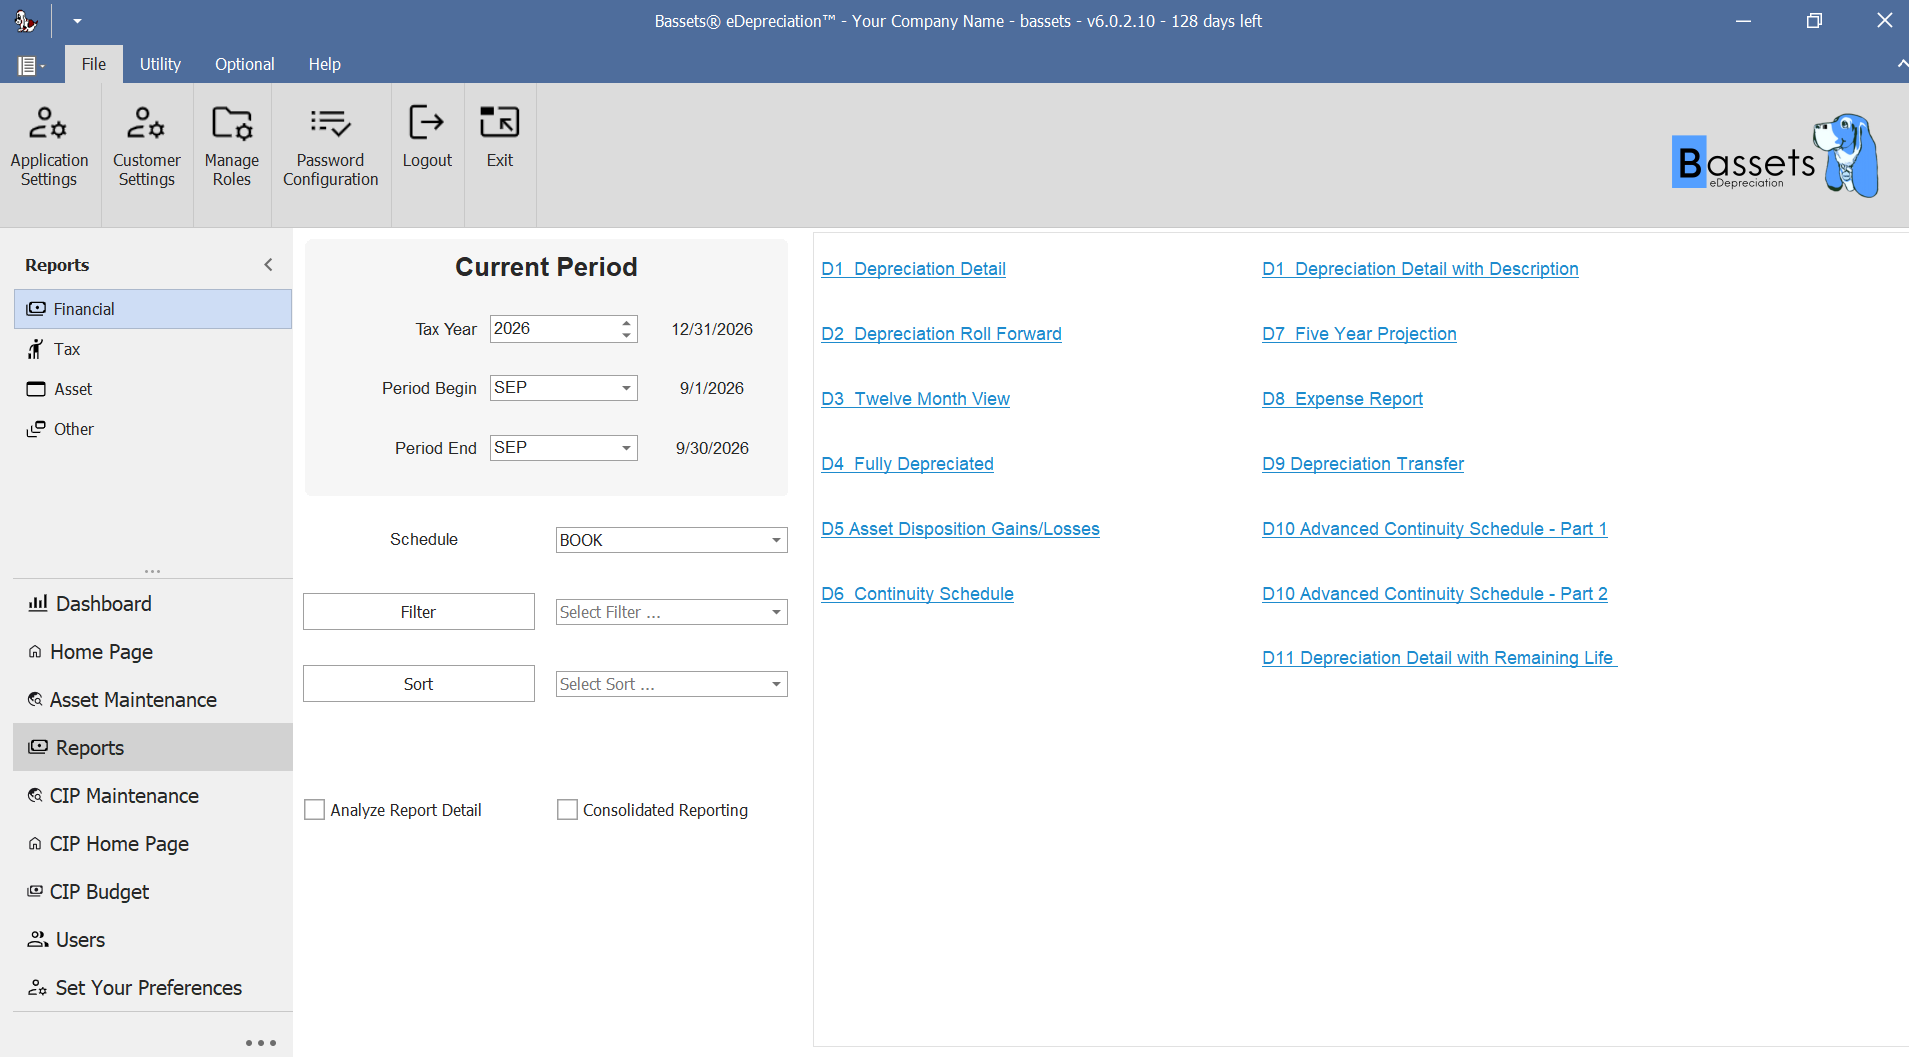
Task: Select Asset reports category
Action: [153, 389]
